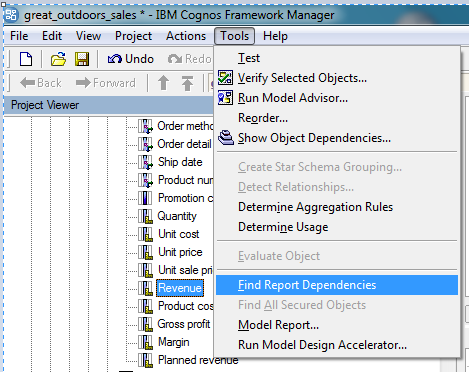
Task: Click the Save floppy disk icon
Action: [x=82, y=59]
